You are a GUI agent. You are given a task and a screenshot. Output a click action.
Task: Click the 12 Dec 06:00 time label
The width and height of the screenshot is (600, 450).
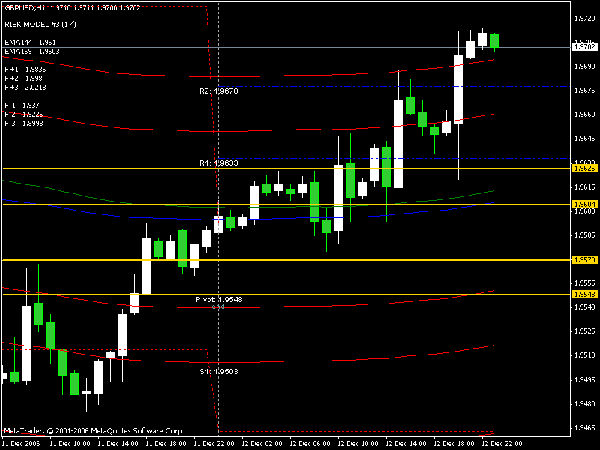coord(310,443)
